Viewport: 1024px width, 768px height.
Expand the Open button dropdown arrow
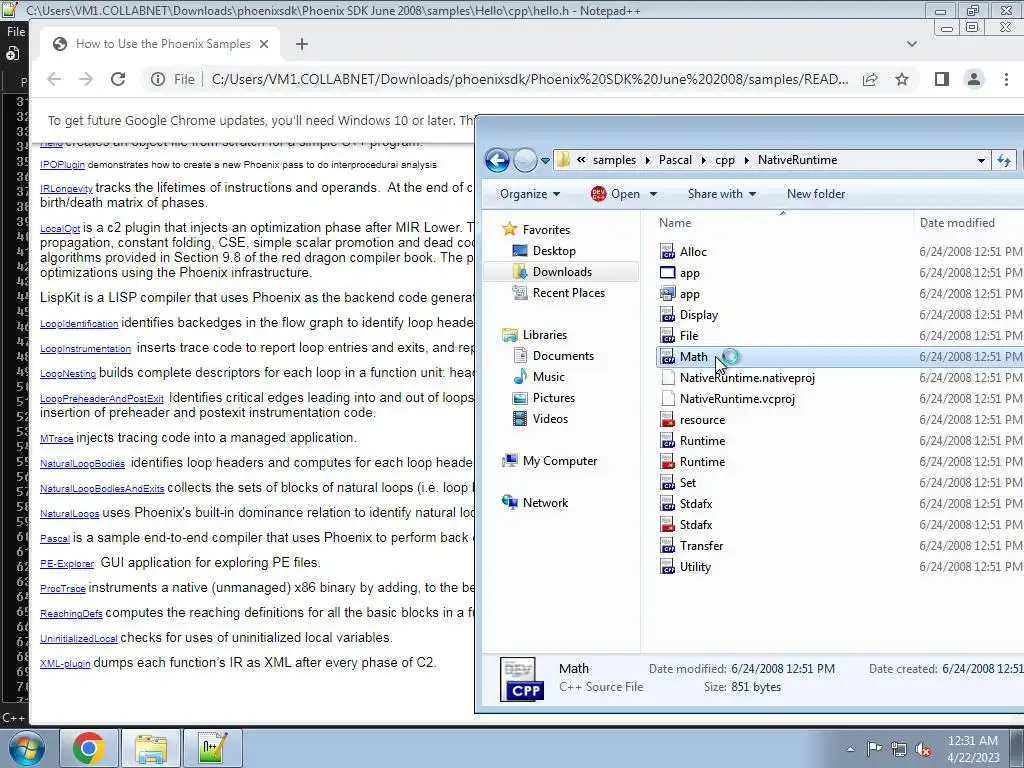click(653, 194)
